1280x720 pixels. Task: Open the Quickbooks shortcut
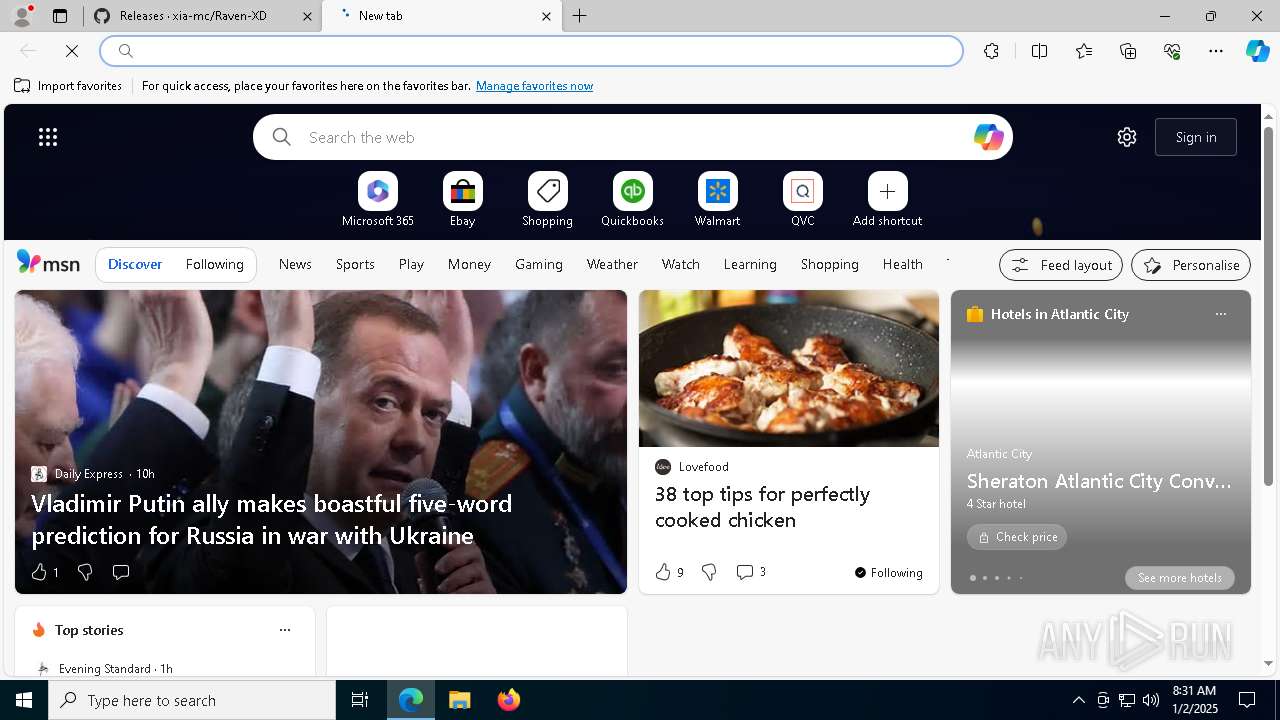pyautogui.click(x=633, y=200)
